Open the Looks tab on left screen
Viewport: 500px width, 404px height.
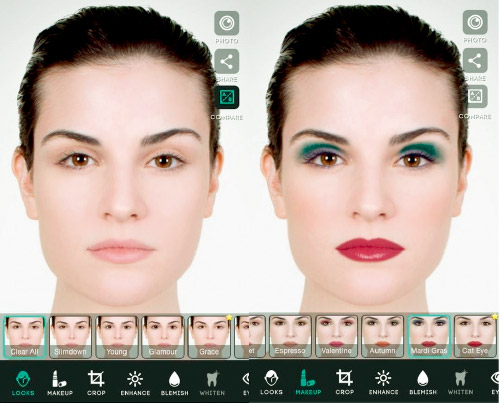23,383
